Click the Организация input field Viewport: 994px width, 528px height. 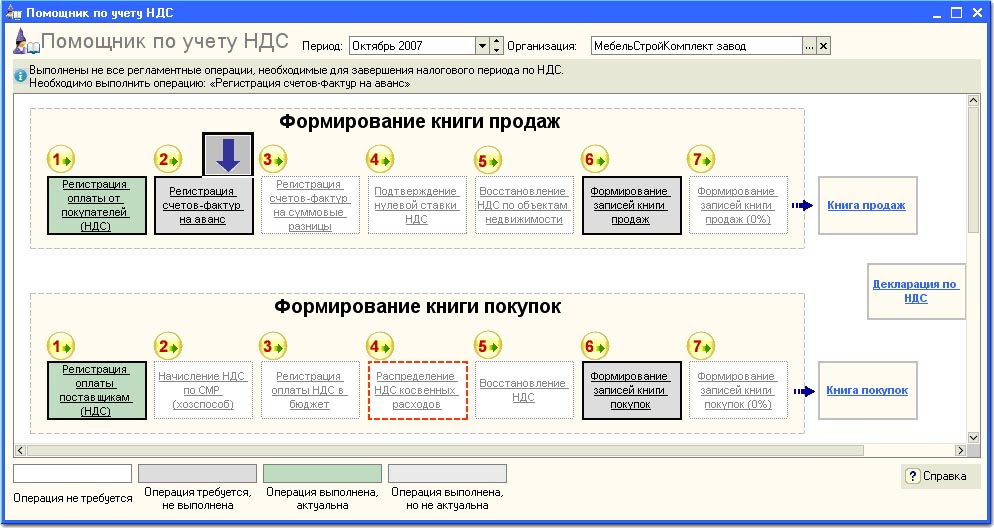[x=697, y=46]
